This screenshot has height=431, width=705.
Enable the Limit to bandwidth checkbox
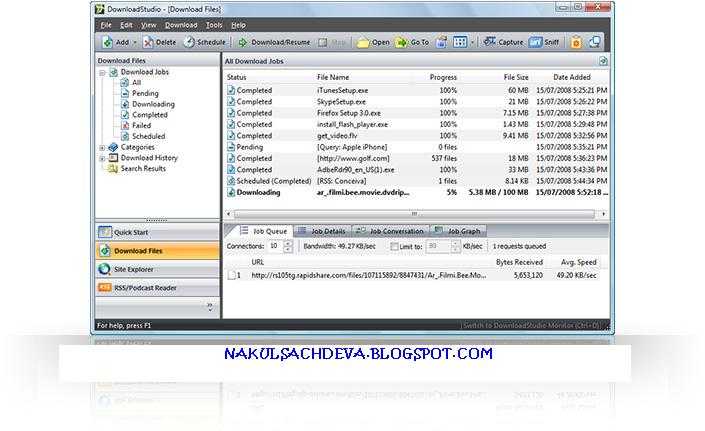click(x=394, y=246)
